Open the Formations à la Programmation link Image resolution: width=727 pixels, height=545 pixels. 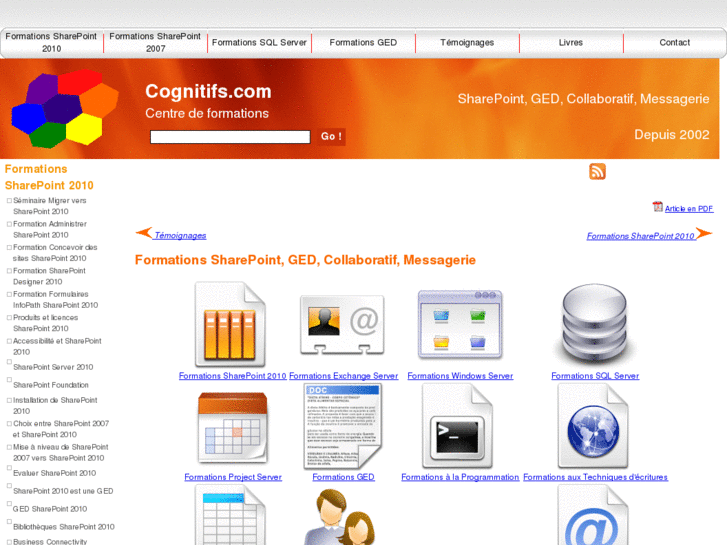tap(460, 477)
